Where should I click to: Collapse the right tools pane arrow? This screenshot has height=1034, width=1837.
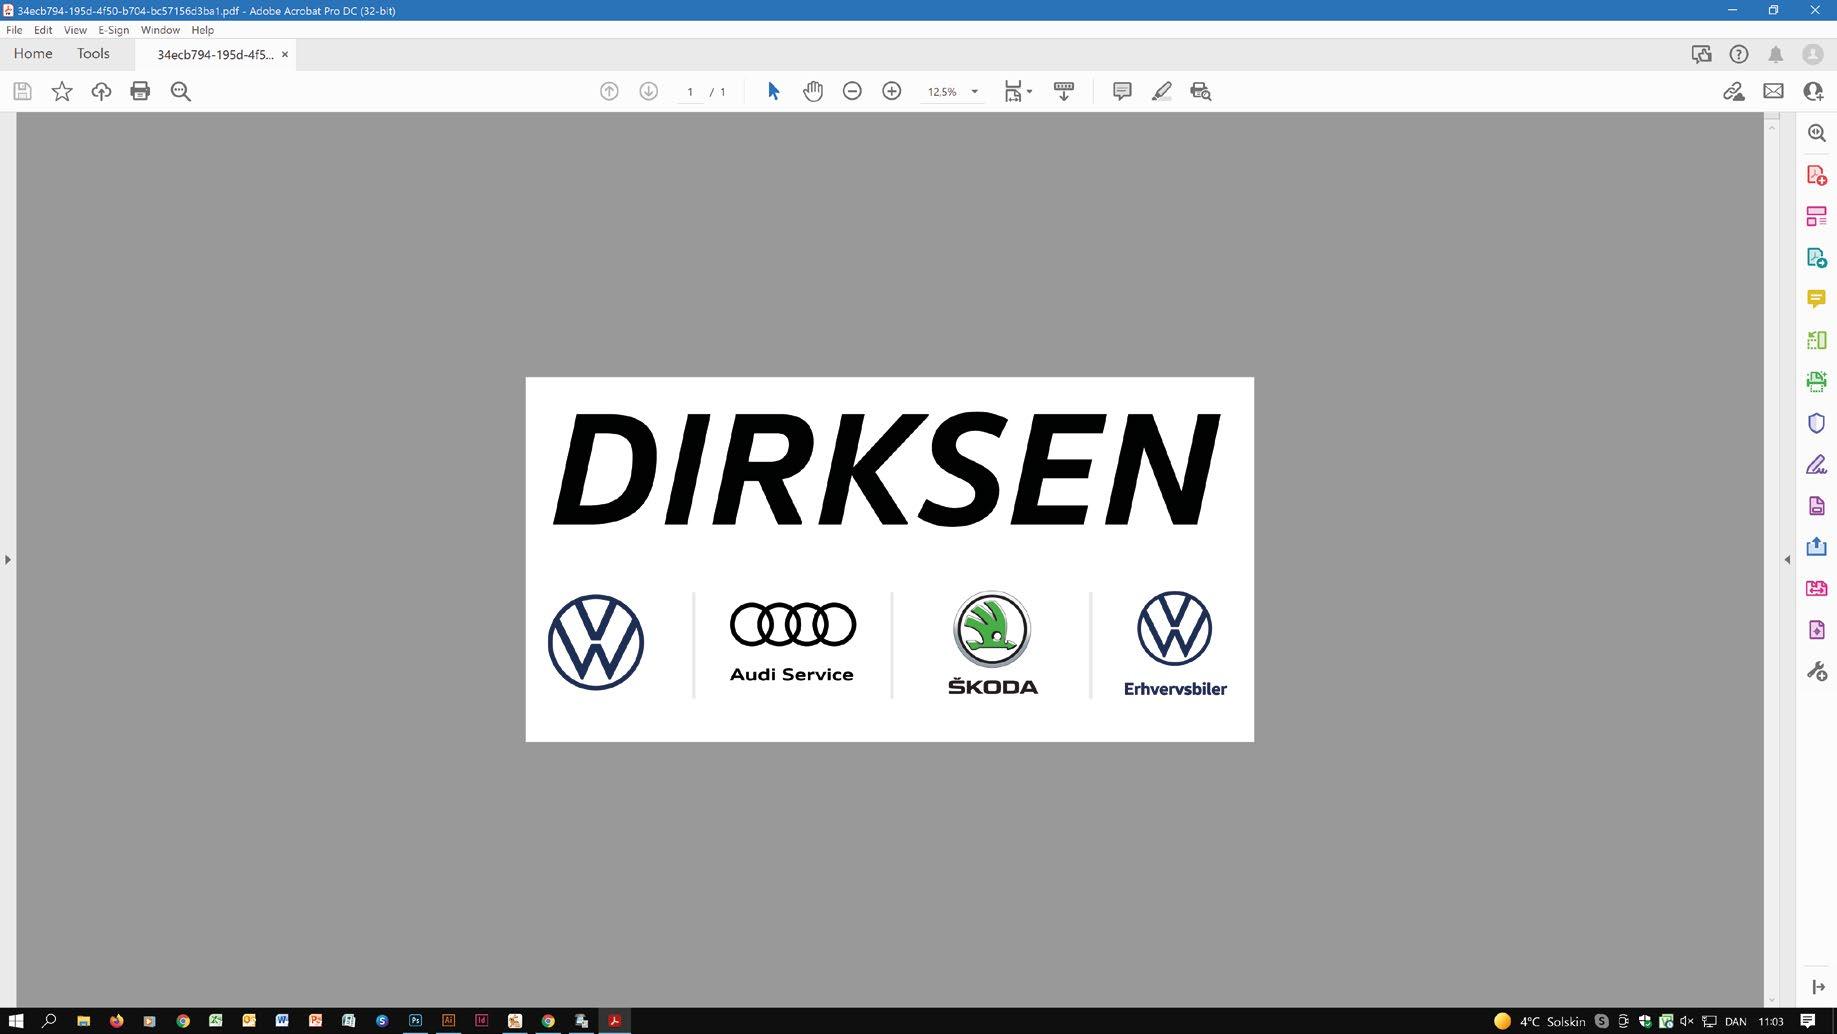coord(1787,559)
